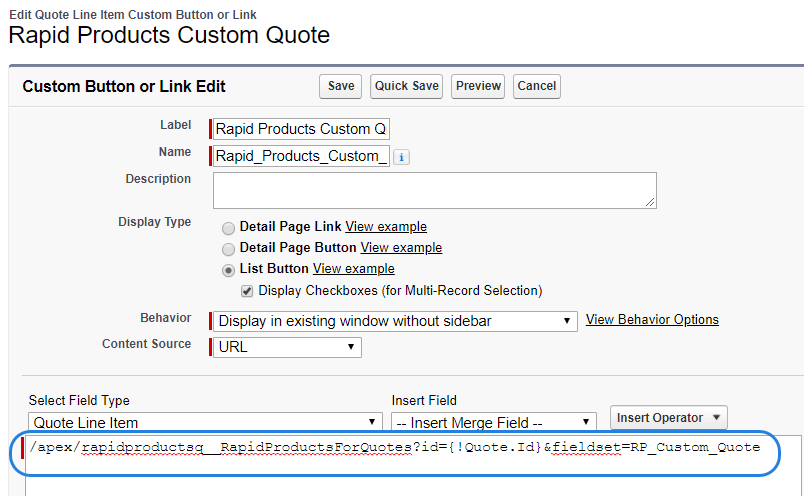The image size is (804, 496).
Task: Open the Content Source dropdown showing URL
Action: coord(287,347)
